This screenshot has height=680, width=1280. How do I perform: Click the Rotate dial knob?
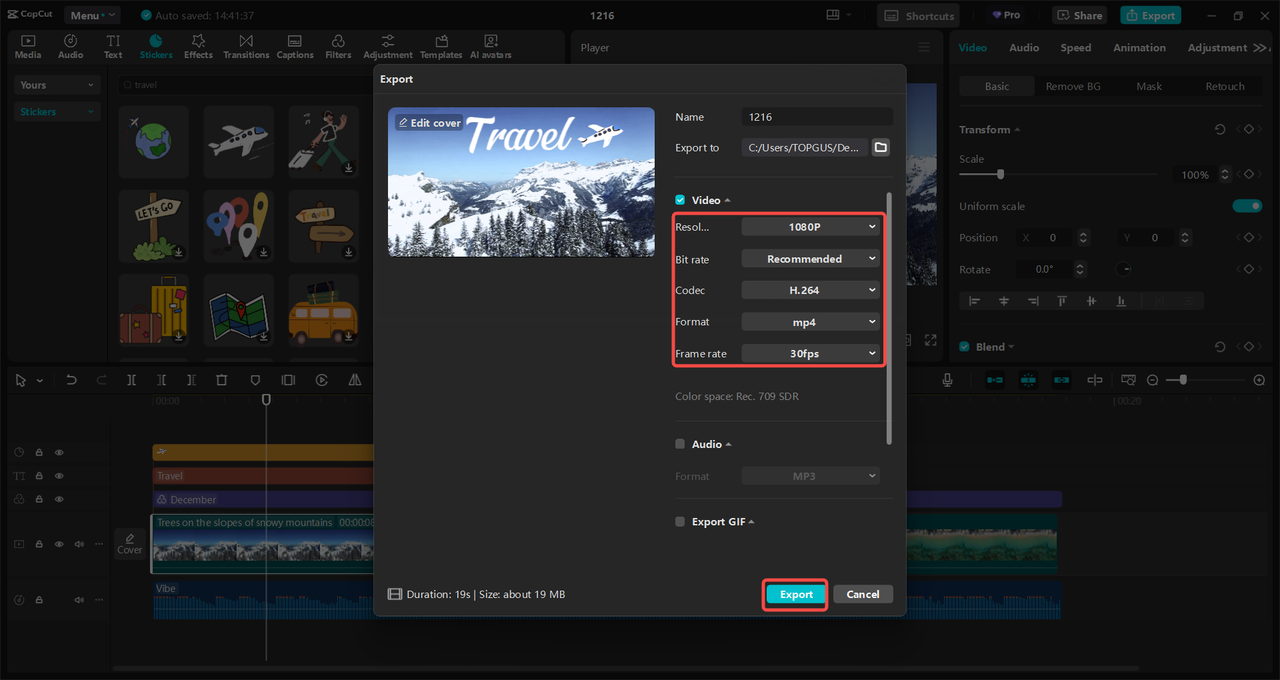[x=1125, y=269]
